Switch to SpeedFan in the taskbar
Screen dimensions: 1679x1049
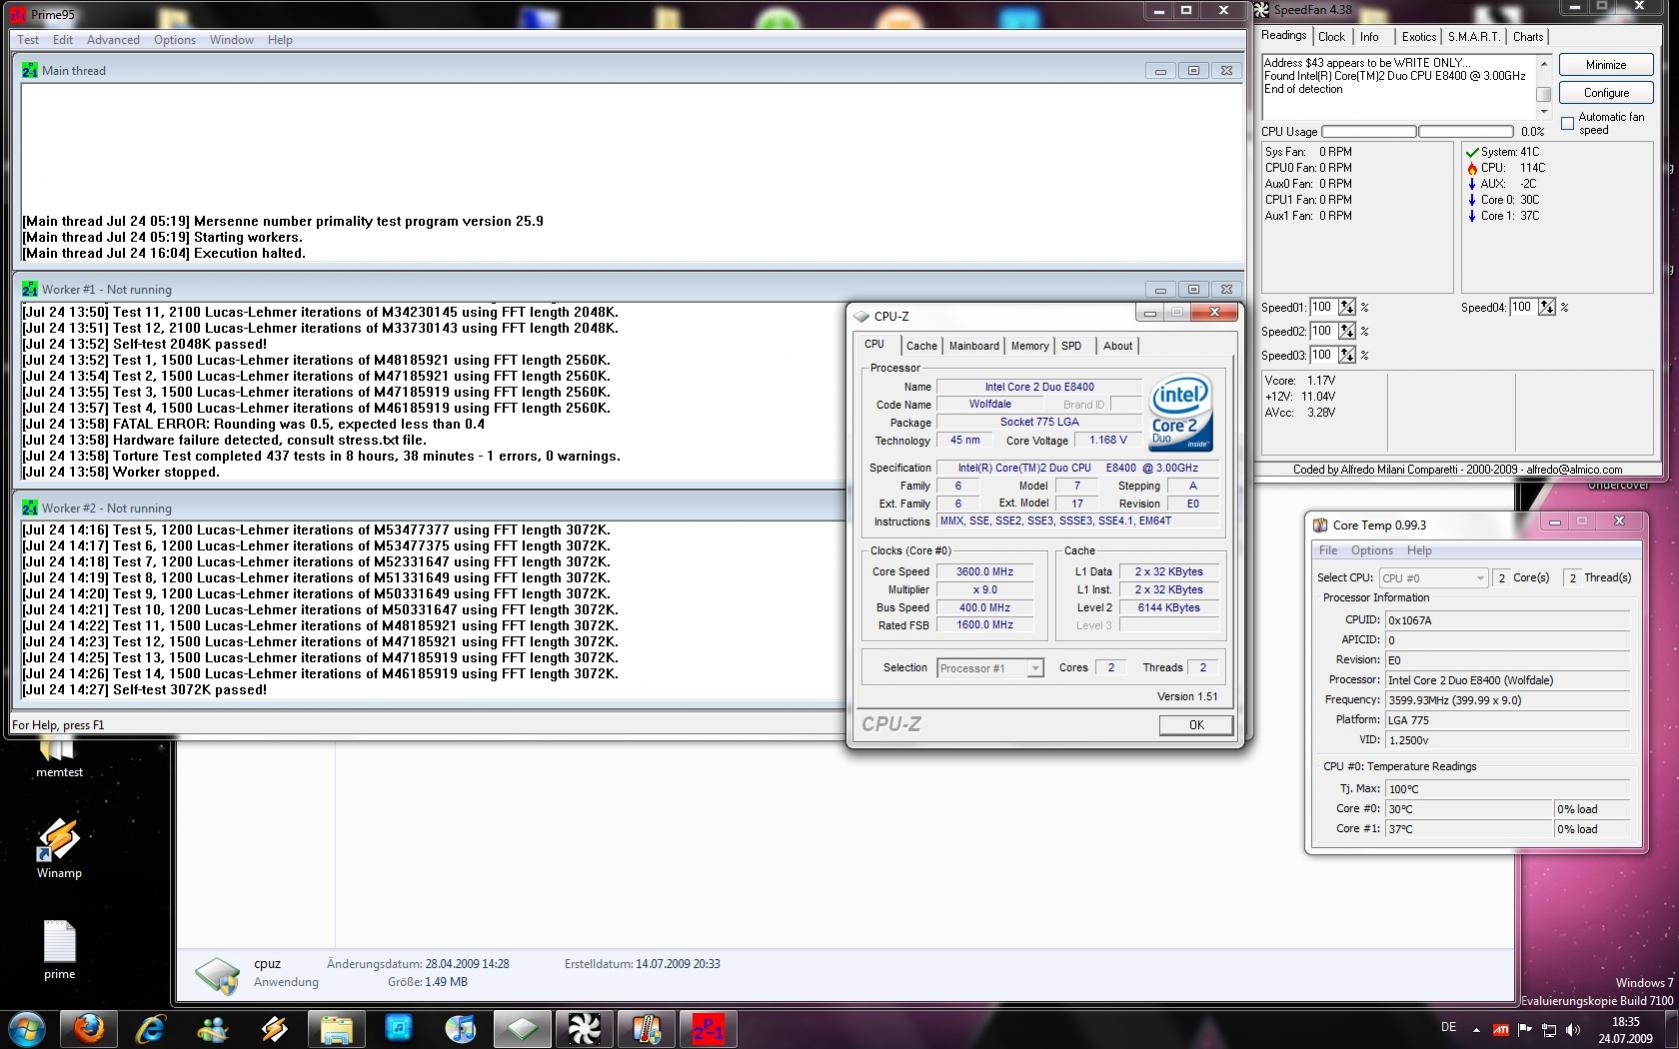584,1029
